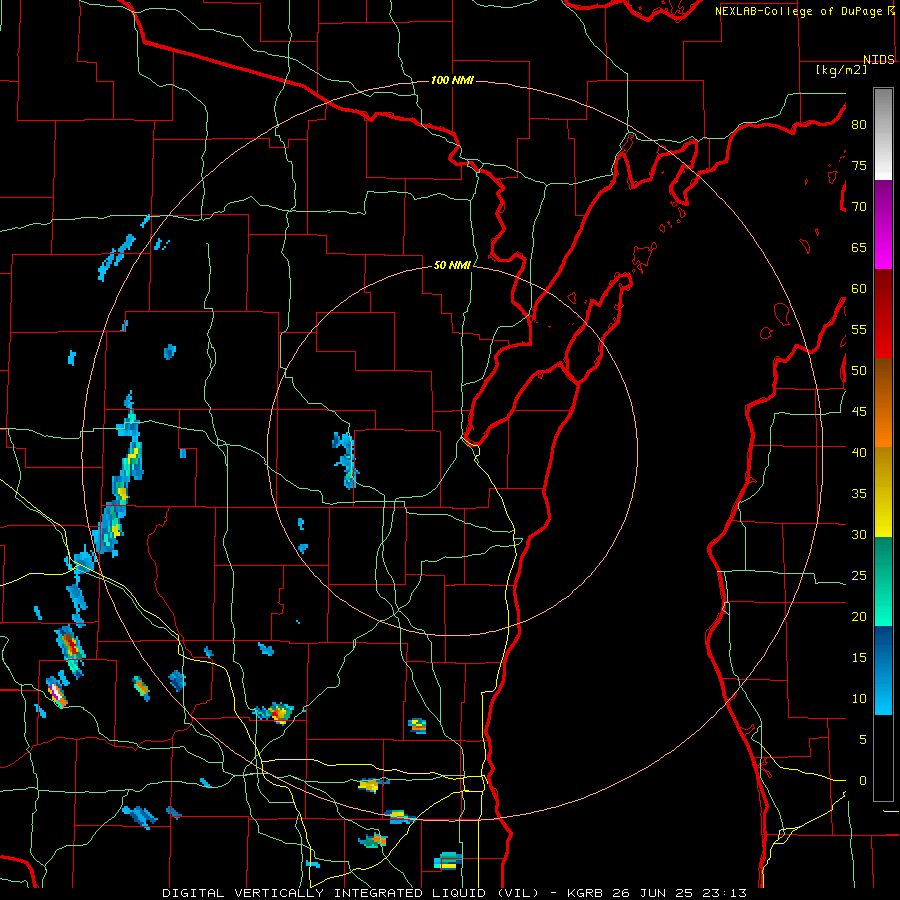Click the 25 value on color scale

tap(859, 576)
